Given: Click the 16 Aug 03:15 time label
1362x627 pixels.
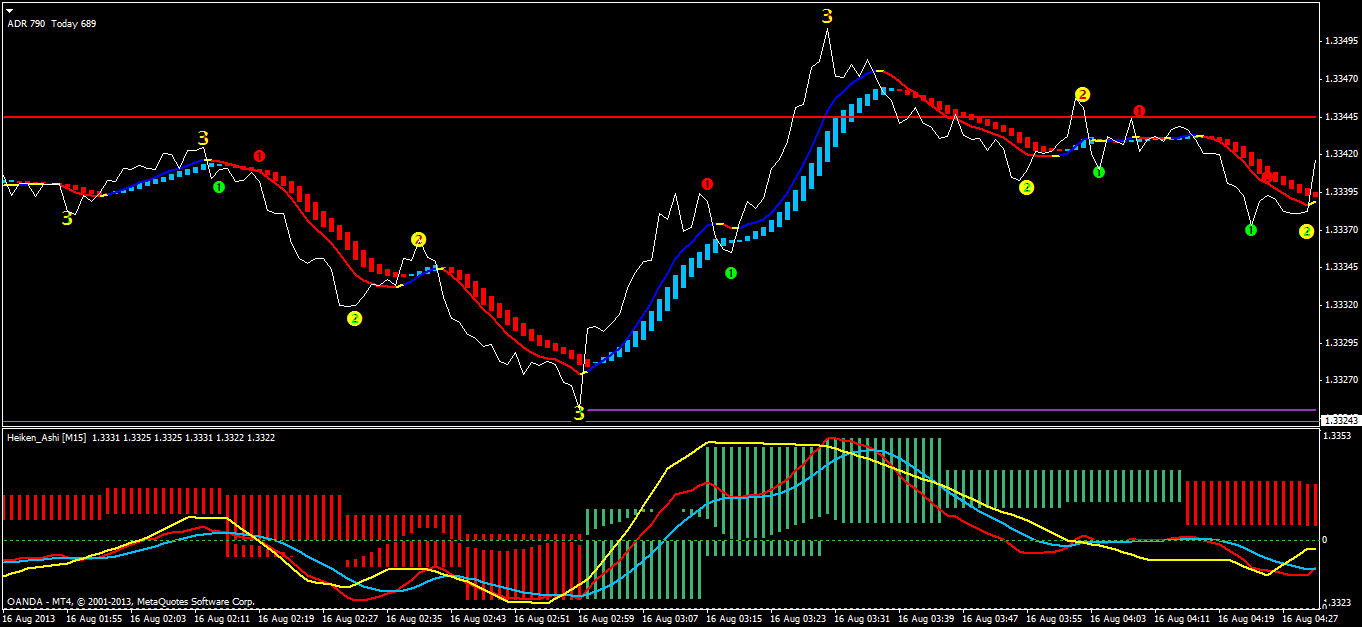Looking at the screenshot, I should [x=735, y=619].
